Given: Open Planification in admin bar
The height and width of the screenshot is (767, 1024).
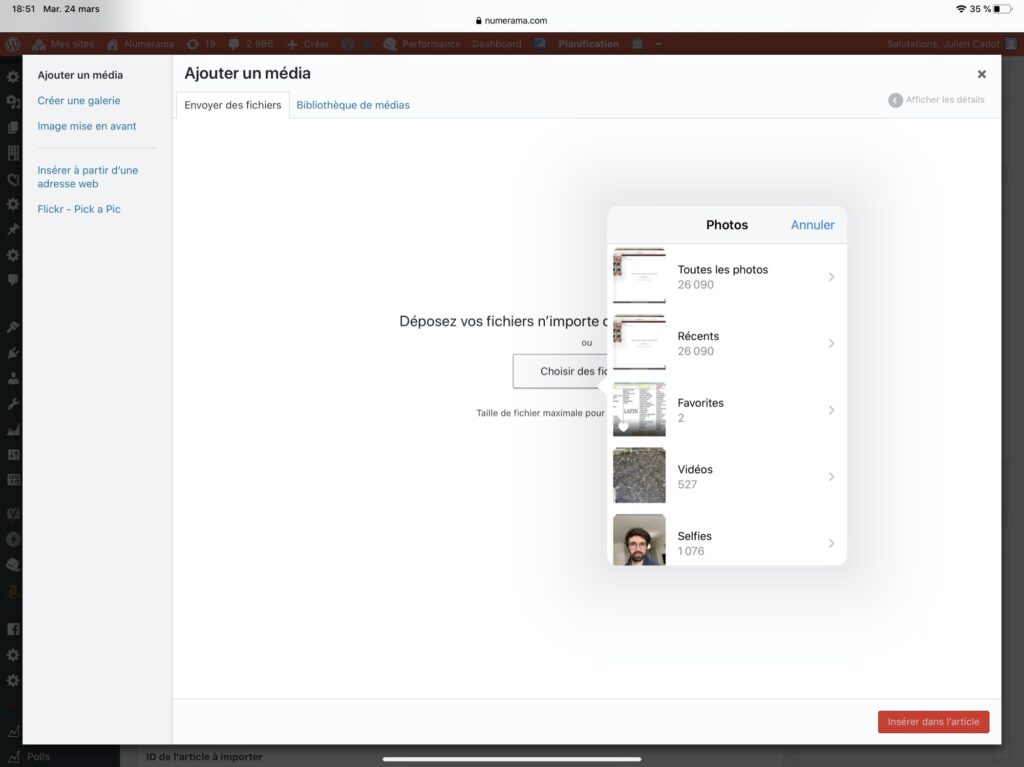Looking at the screenshot, I should point(588,44).
